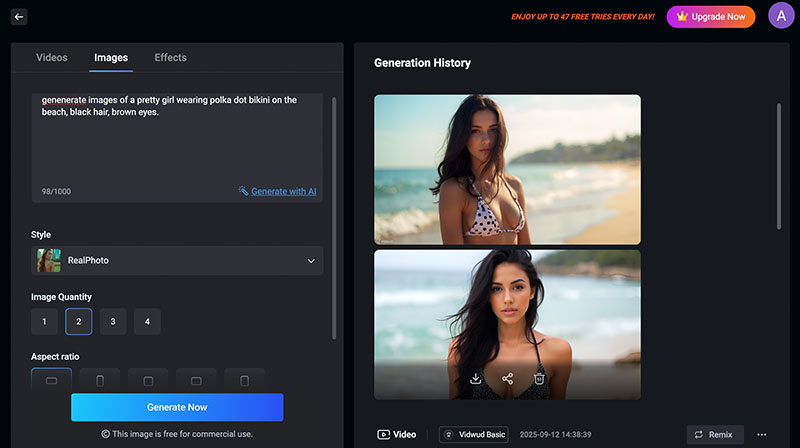Select the first landscape aspect ratio
This screenshot has height=448, width=800.
point(52,380)
